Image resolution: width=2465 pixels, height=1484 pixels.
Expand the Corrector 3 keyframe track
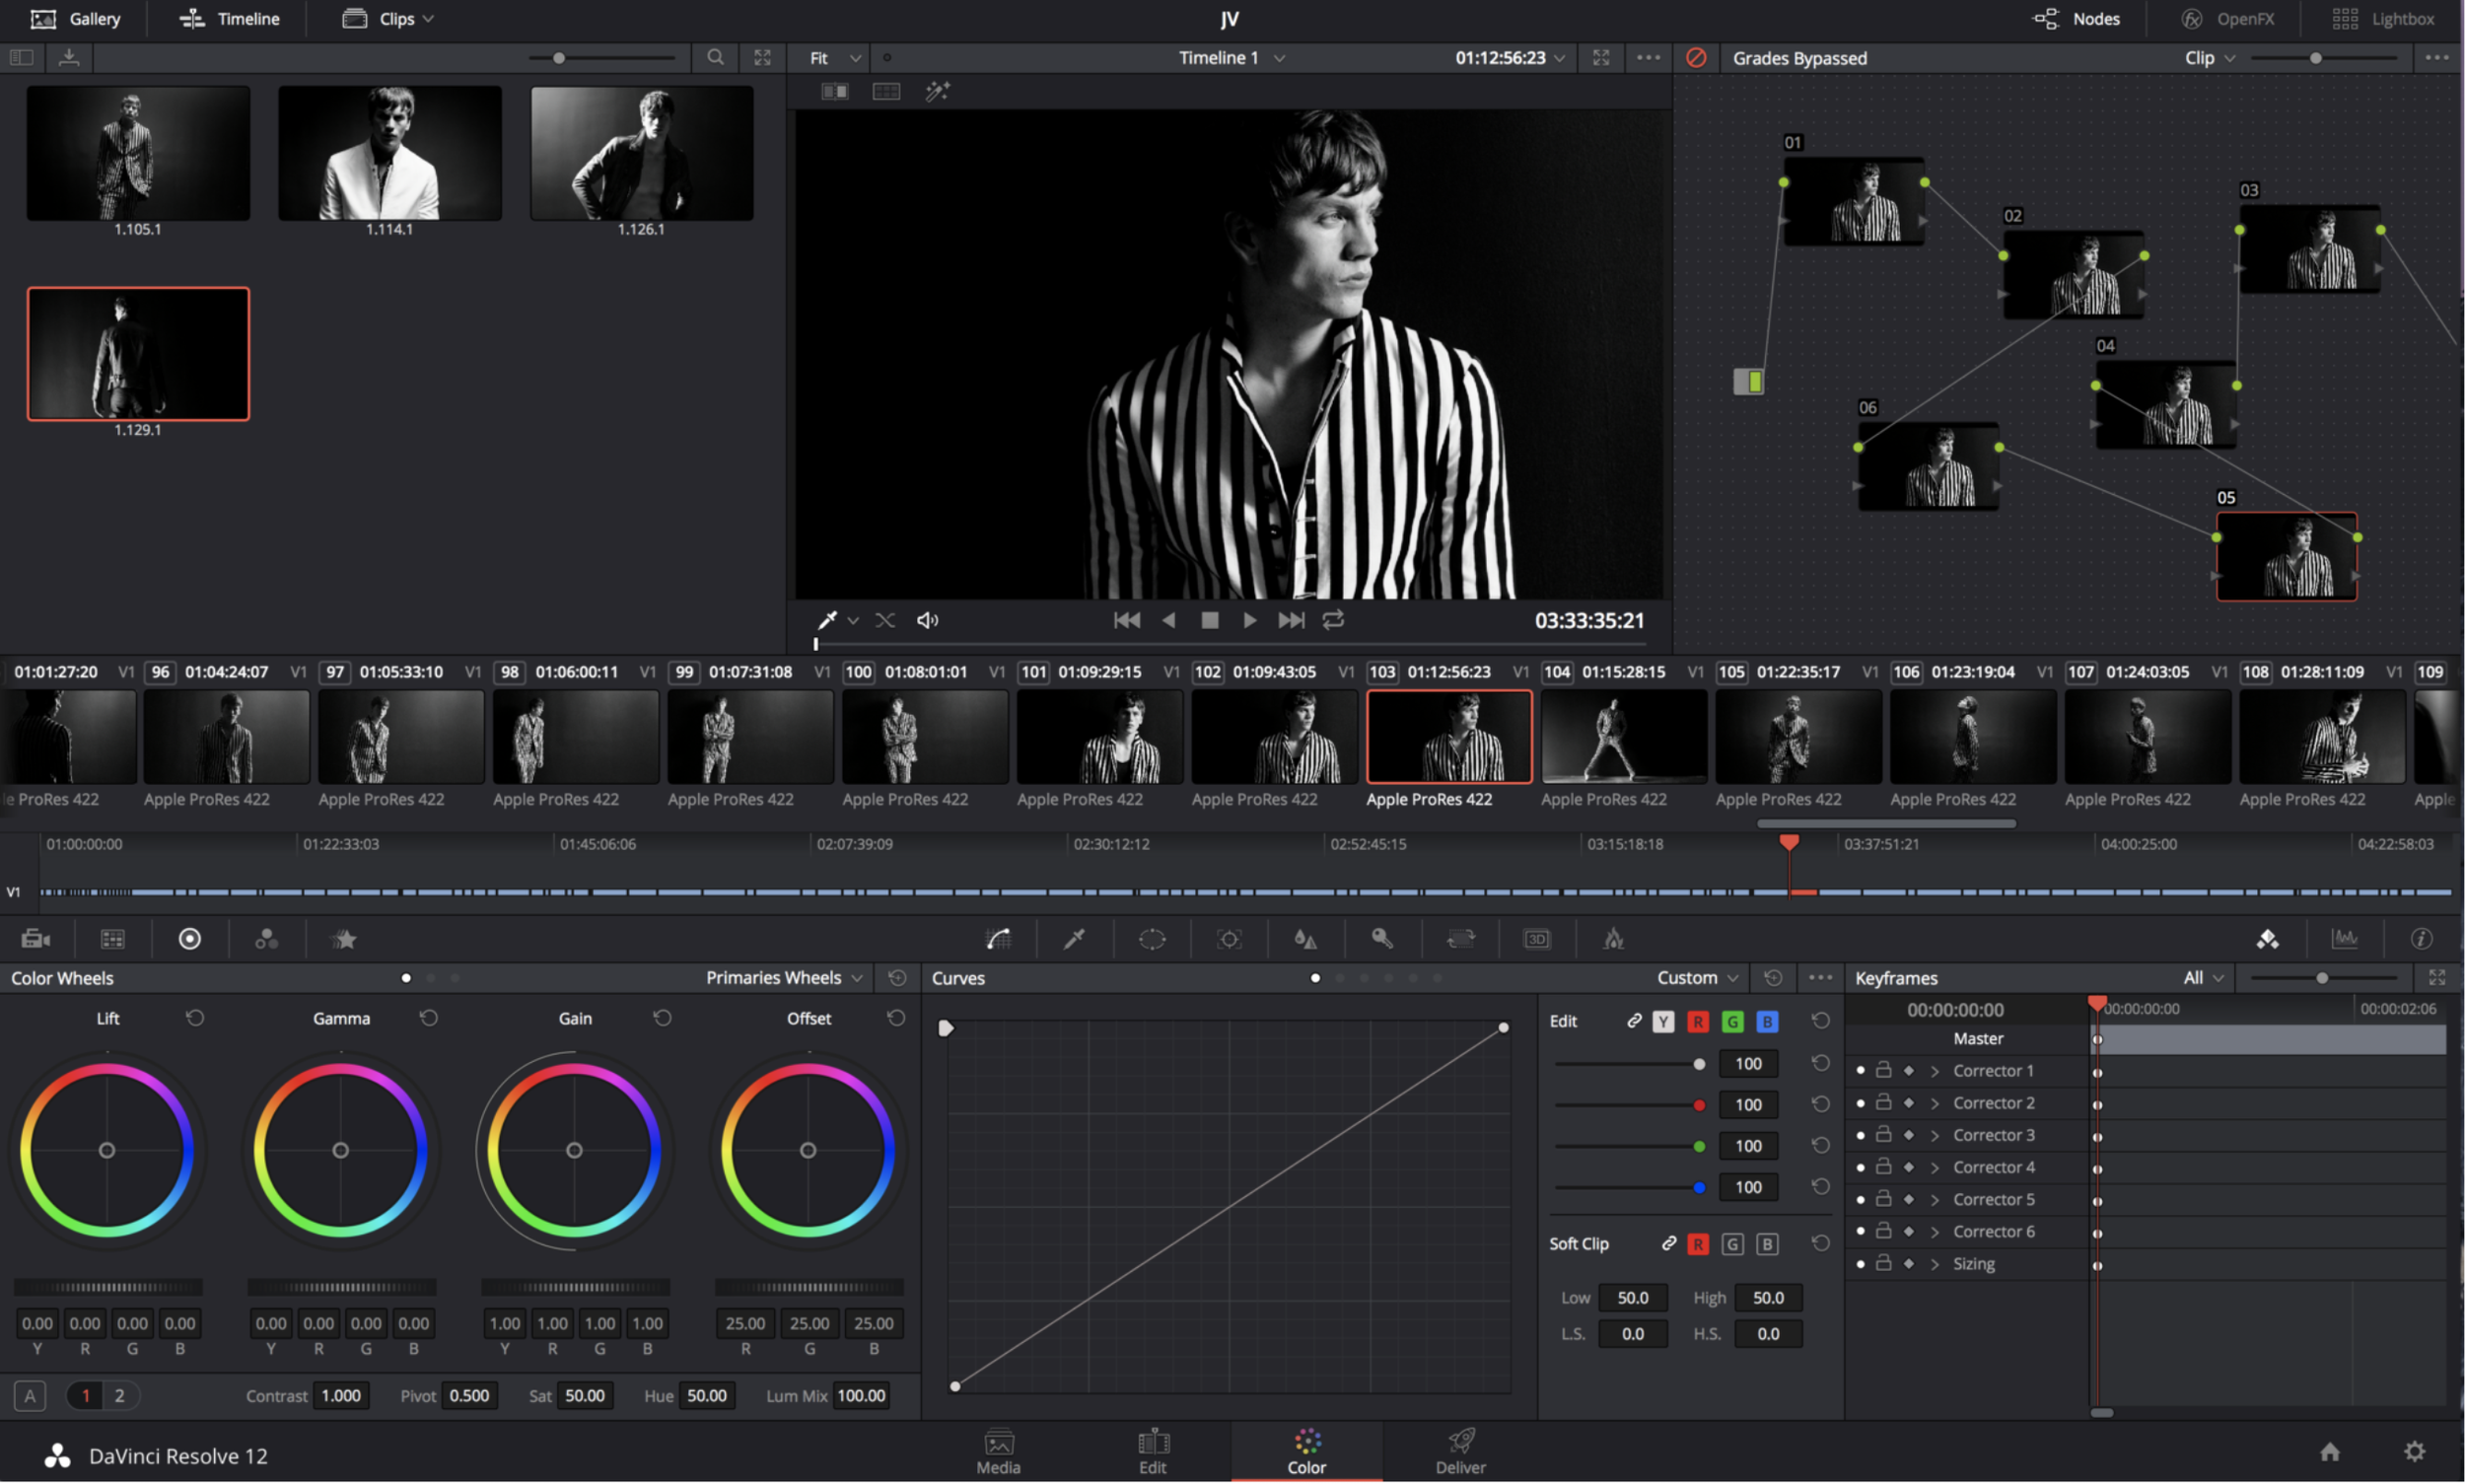[1935, 1136]
